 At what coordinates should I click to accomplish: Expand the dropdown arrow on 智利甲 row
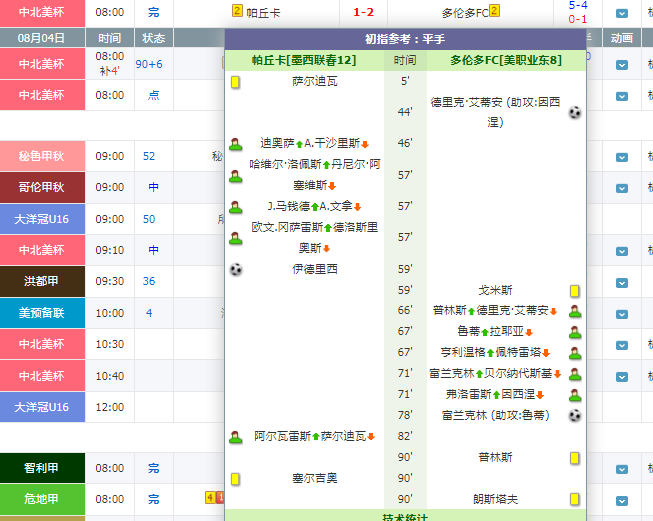(x=623, y=468)
